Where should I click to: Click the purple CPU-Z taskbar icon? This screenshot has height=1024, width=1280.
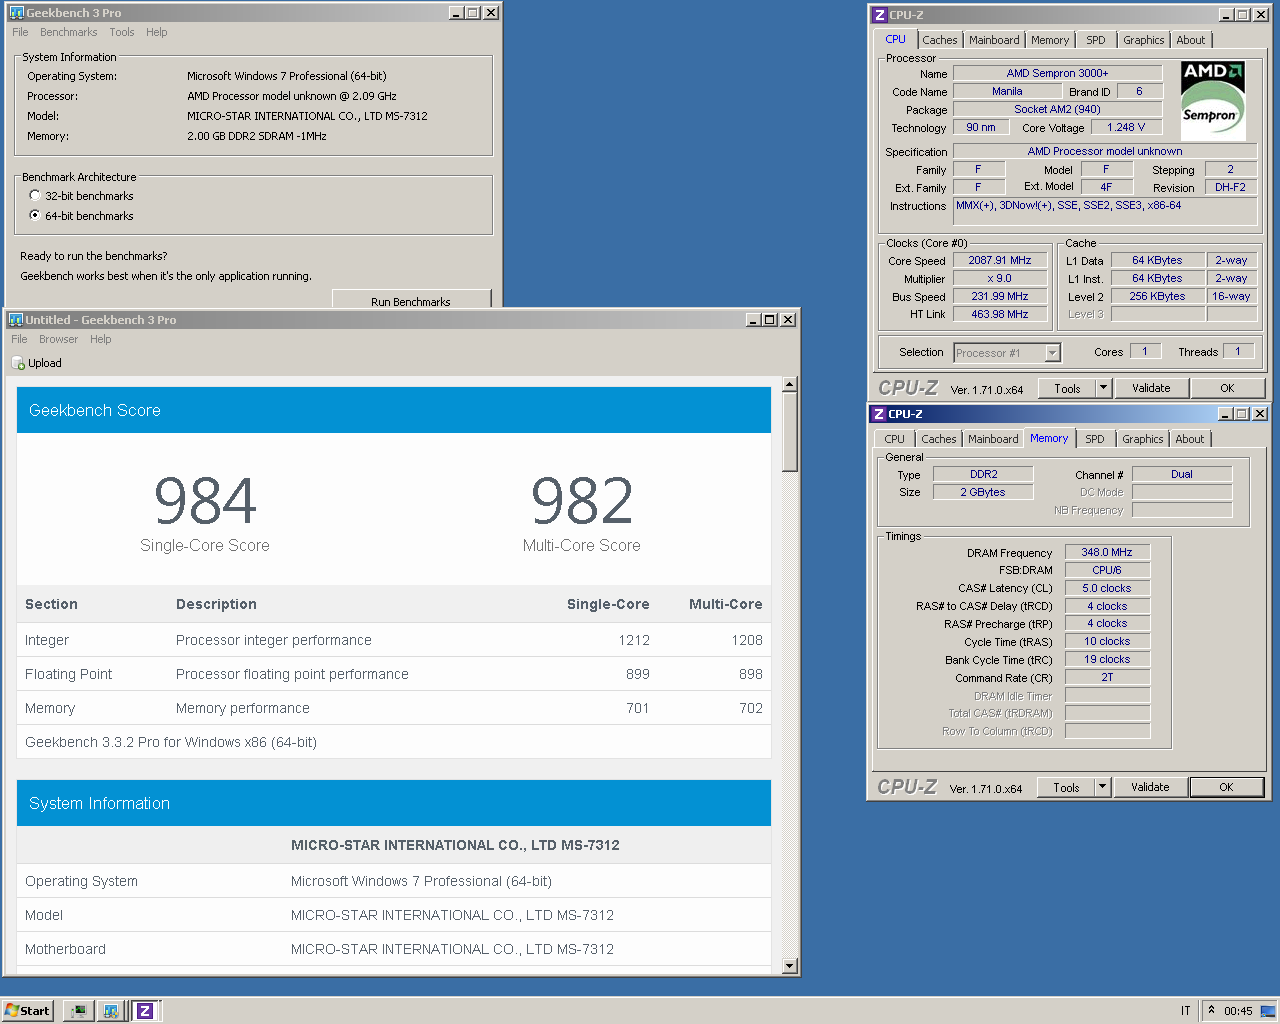(145, 1011)
